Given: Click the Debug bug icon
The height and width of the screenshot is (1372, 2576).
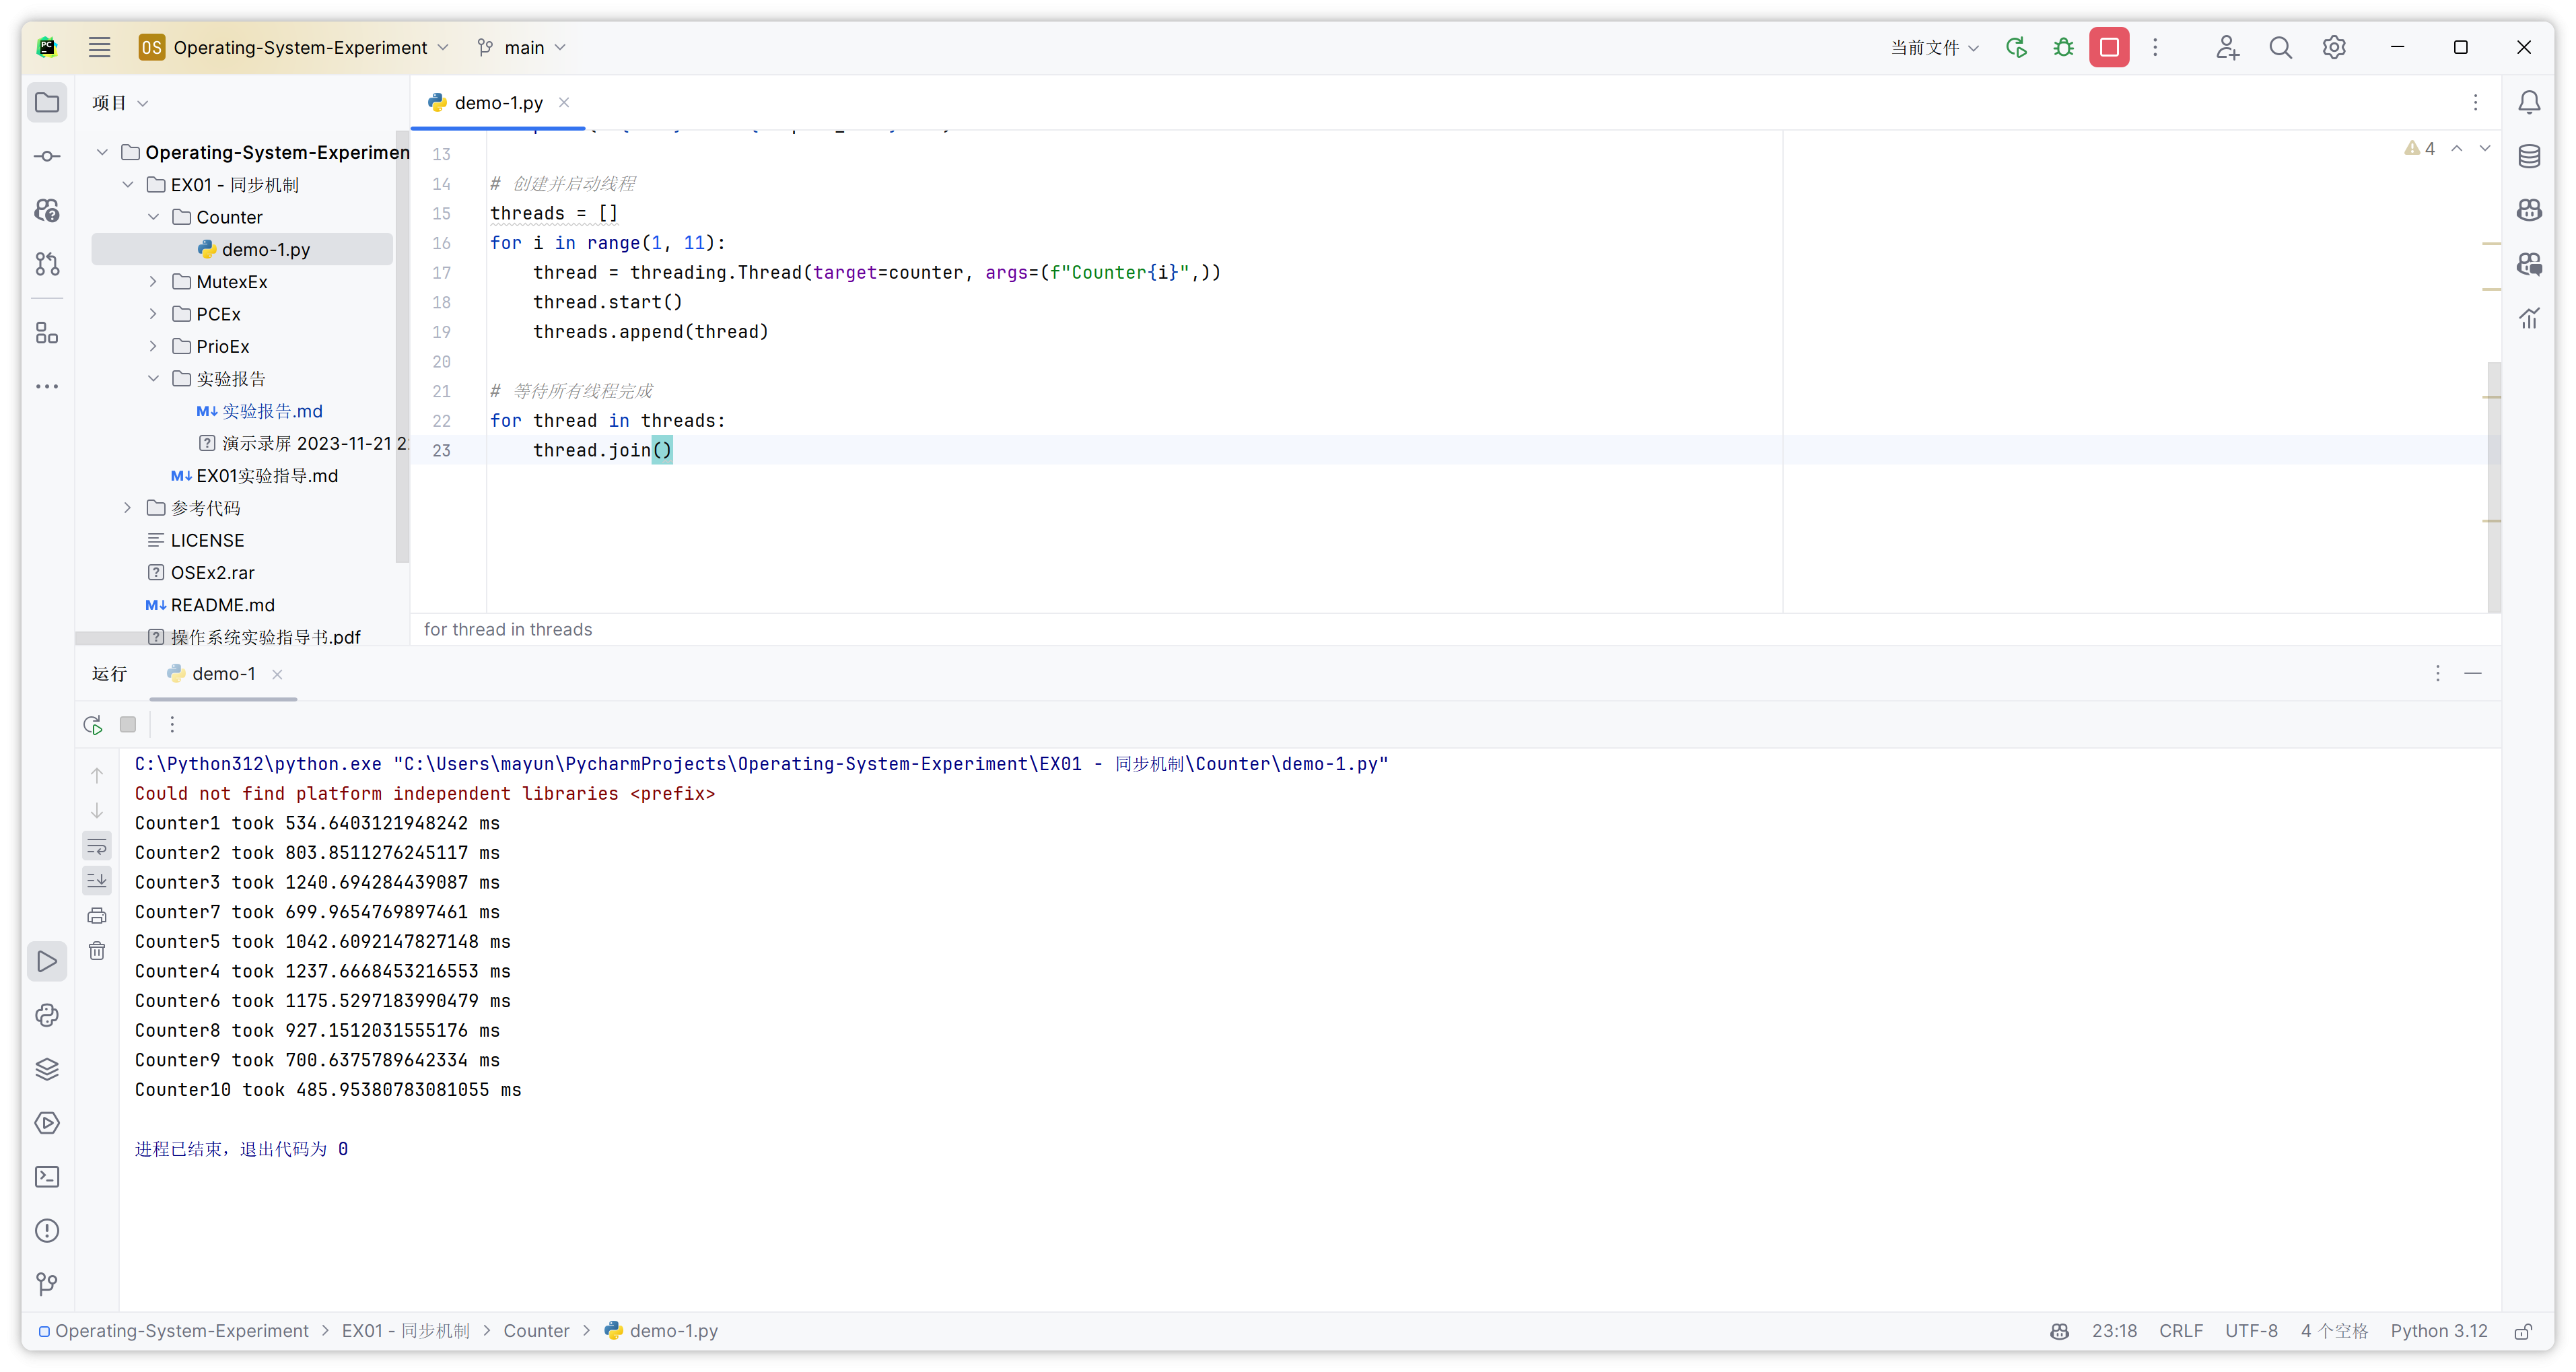Looking at the screenshot, I should [x=2063, y=47].
